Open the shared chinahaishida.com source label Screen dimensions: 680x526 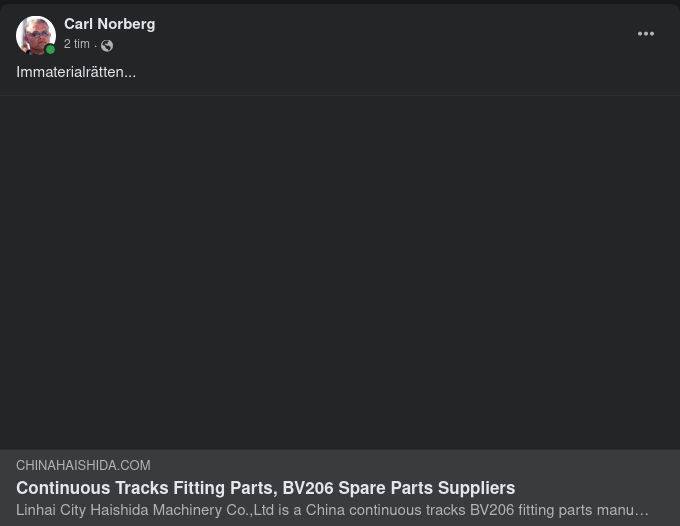coord(83,466)
